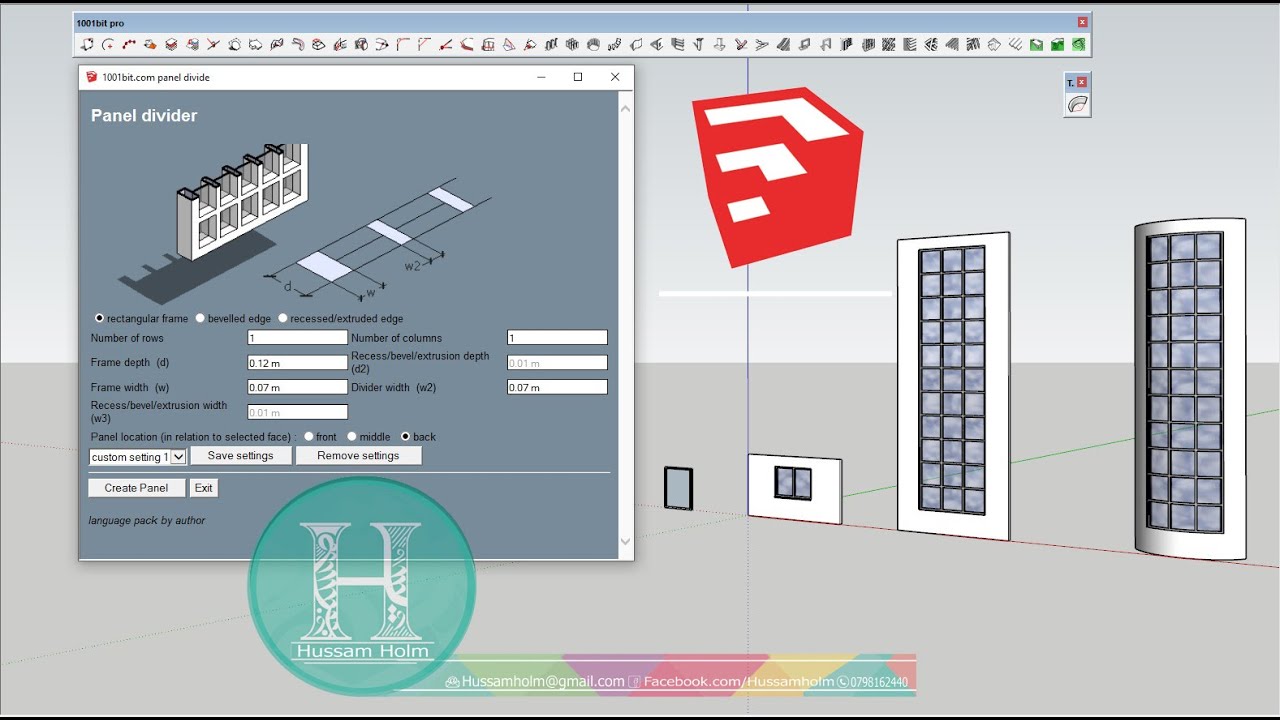Select the crossed red lines icon
1280x720 pixels.
[x=214, y=44]
